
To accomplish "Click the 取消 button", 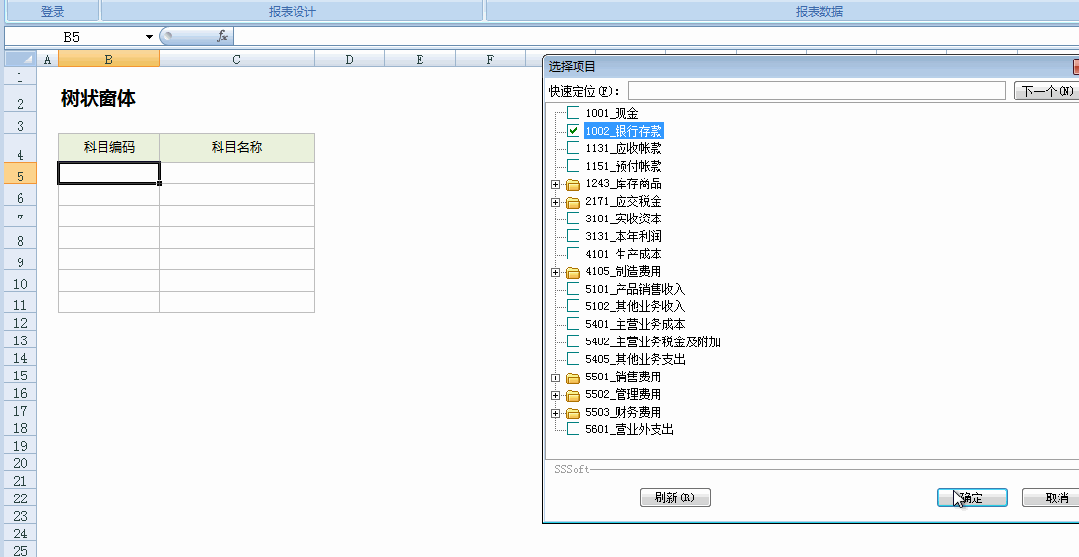I will 1053,498.
